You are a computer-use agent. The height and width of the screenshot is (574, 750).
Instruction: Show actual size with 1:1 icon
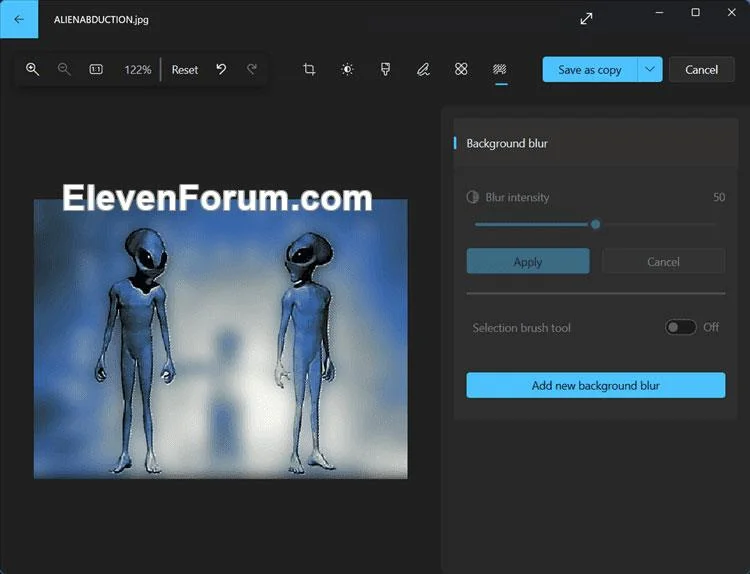pyautogui.click(x=96, y=69)
